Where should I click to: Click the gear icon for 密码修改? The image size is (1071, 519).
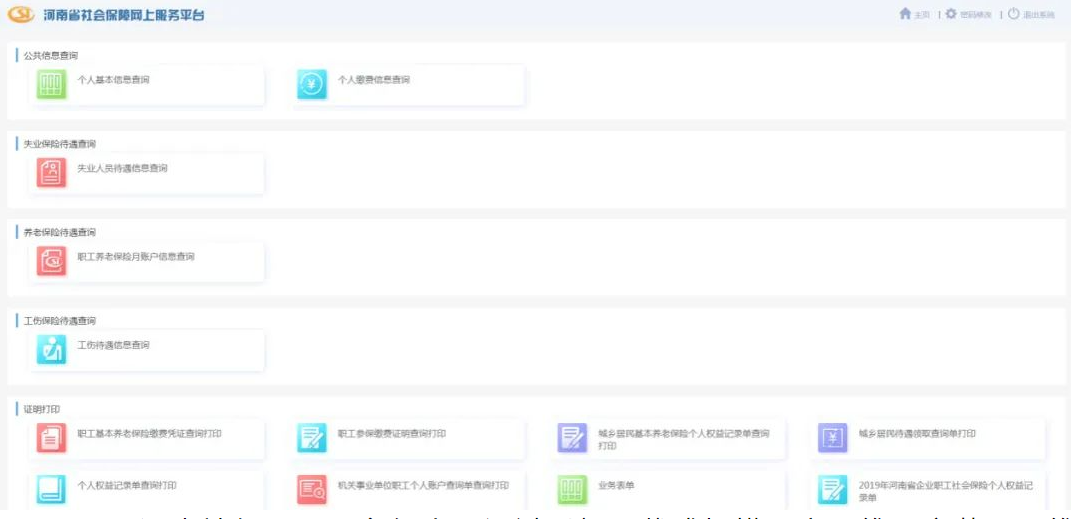point(951,14)
